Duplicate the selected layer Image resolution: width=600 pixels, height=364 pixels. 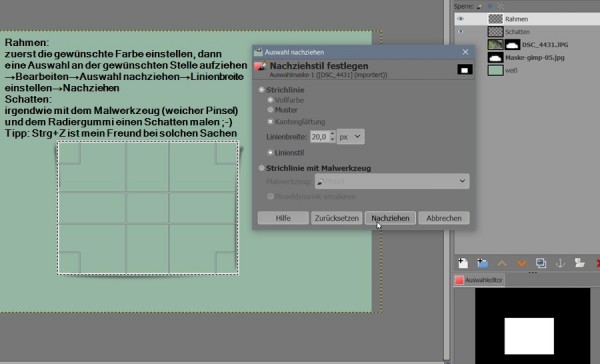pyautogui.click(x=541, y=263)
